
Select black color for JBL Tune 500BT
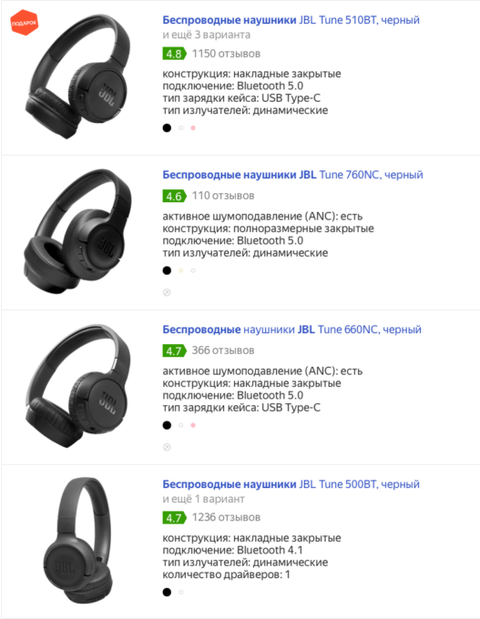(x=167, y=592)
